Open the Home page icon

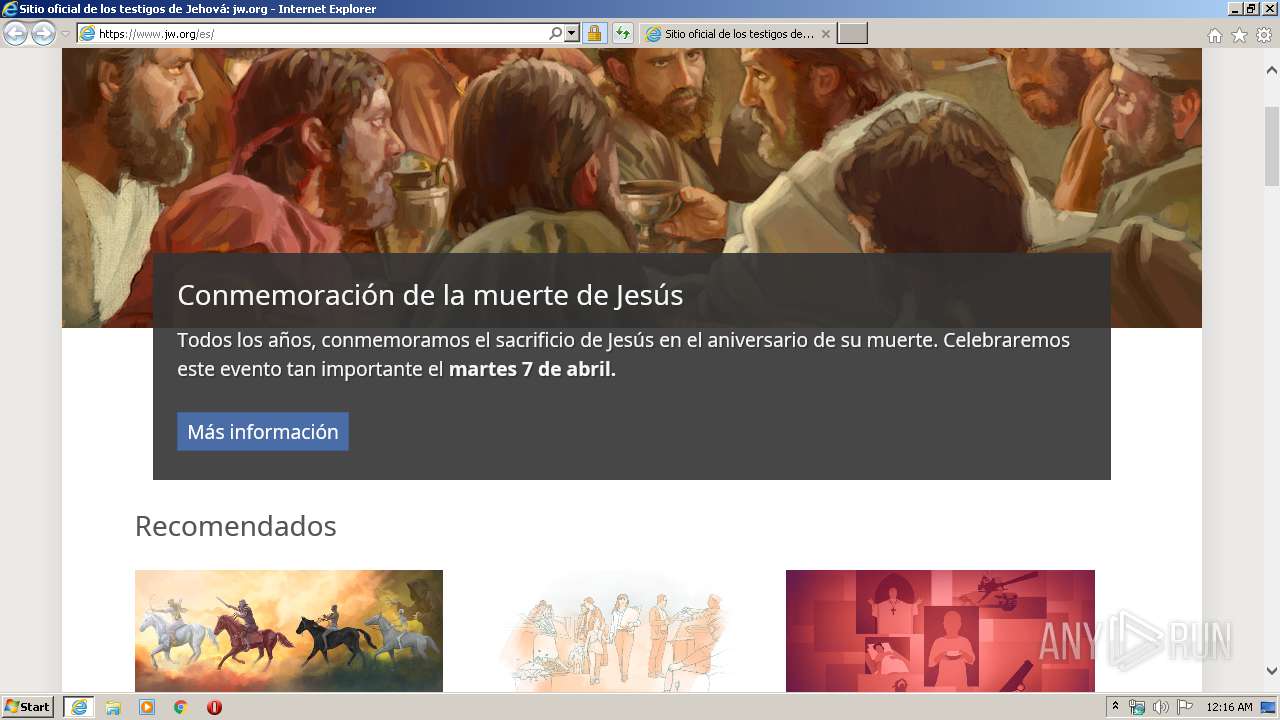[1214, 35]
